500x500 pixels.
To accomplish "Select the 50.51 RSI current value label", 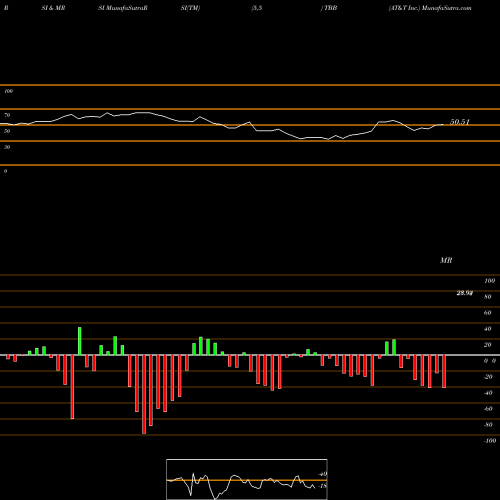I will (460, 122).
